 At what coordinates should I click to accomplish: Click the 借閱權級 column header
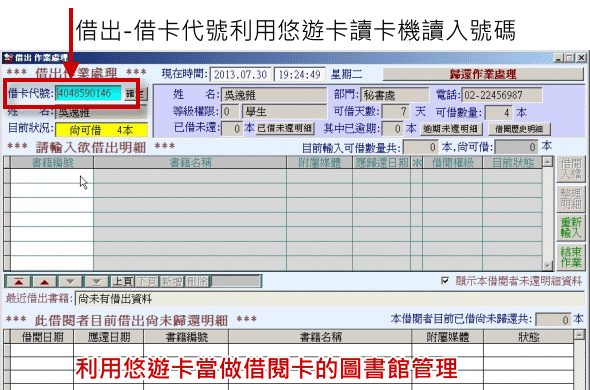coord(452,163)
